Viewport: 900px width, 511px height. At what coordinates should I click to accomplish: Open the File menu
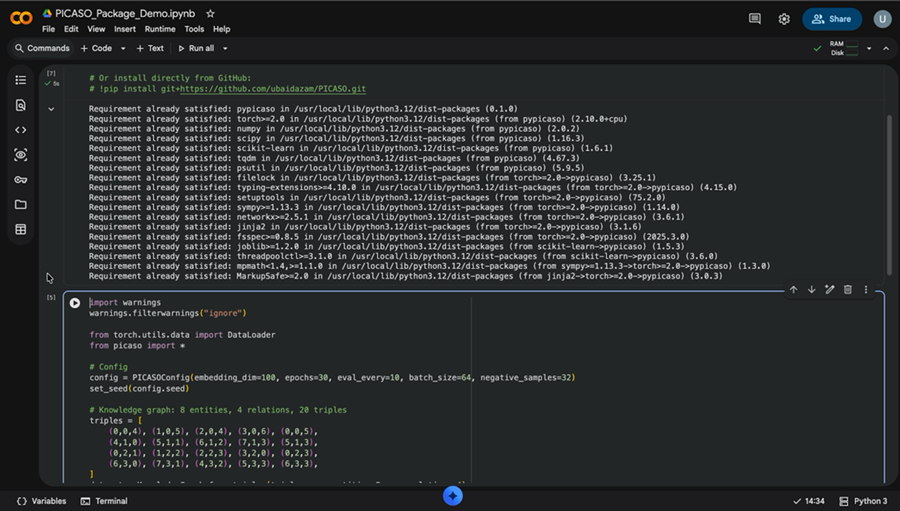coord(48,29)
